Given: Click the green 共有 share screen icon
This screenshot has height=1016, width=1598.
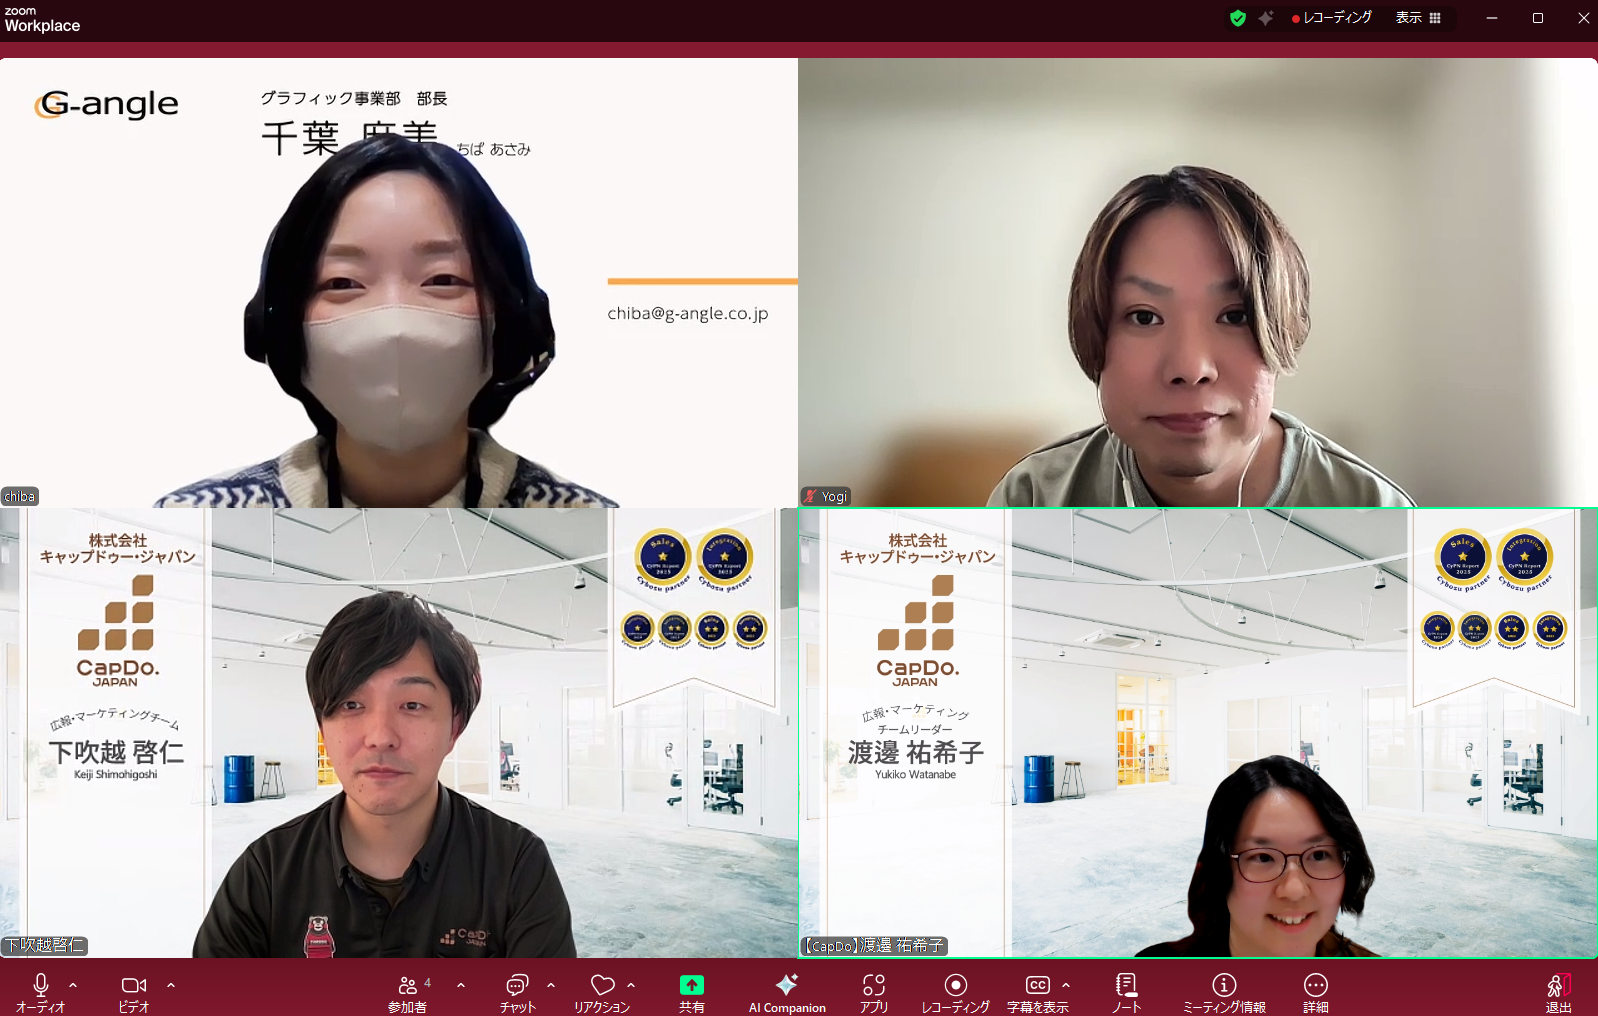Looking at the screenshot, I should click(691, 986).
